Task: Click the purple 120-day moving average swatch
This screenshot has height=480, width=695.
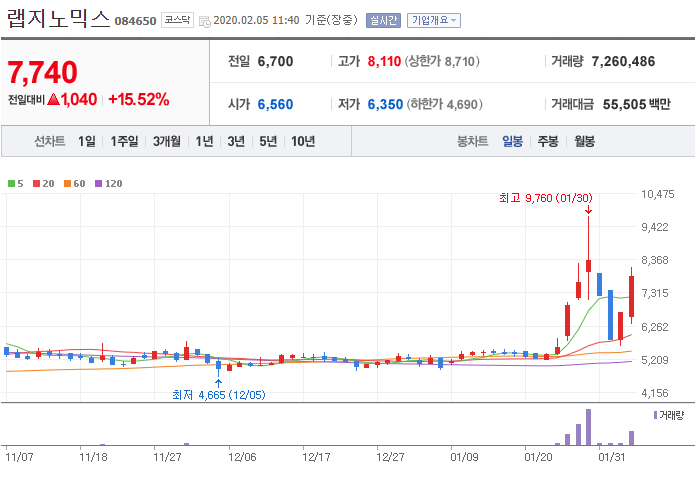Action: pos(99,183)
